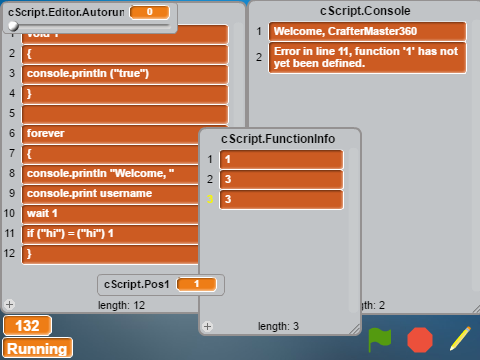Select console entry 'Welcome, CrafterMaster360'

tap(368, 31)
